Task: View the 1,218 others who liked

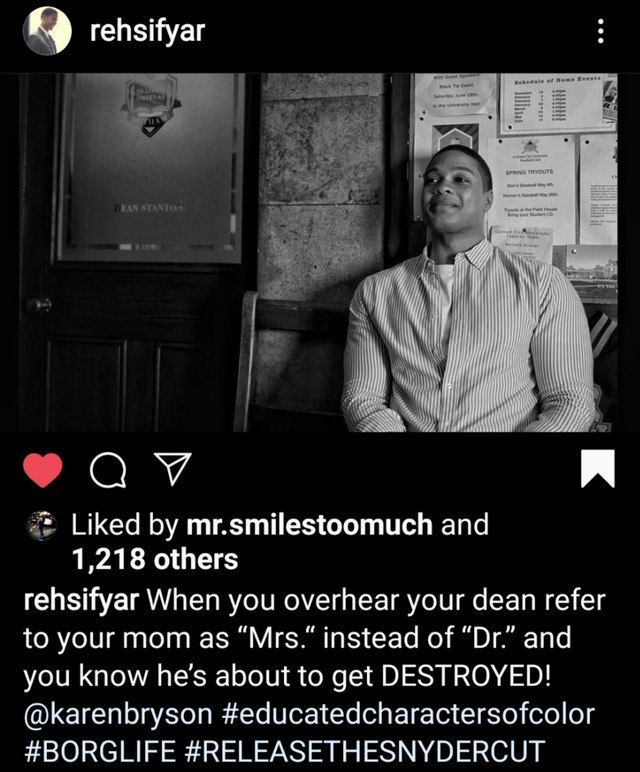Action: click(x=155, y=560)
